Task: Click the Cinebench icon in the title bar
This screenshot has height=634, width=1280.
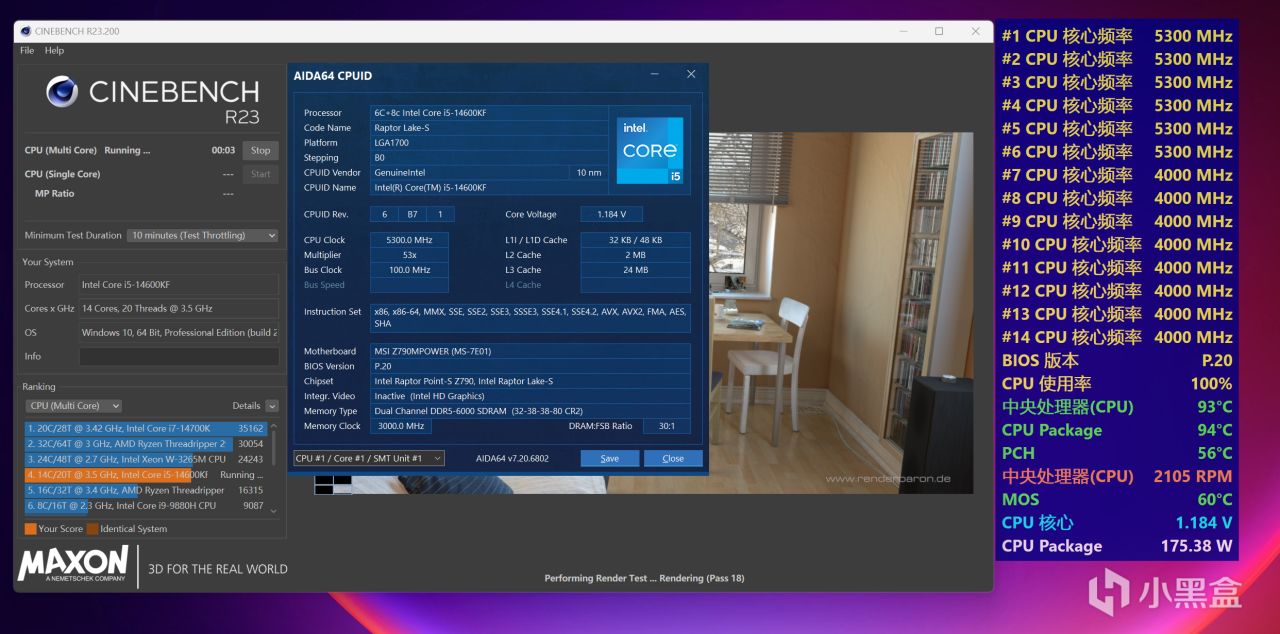Action: click(x=25, y=31)
